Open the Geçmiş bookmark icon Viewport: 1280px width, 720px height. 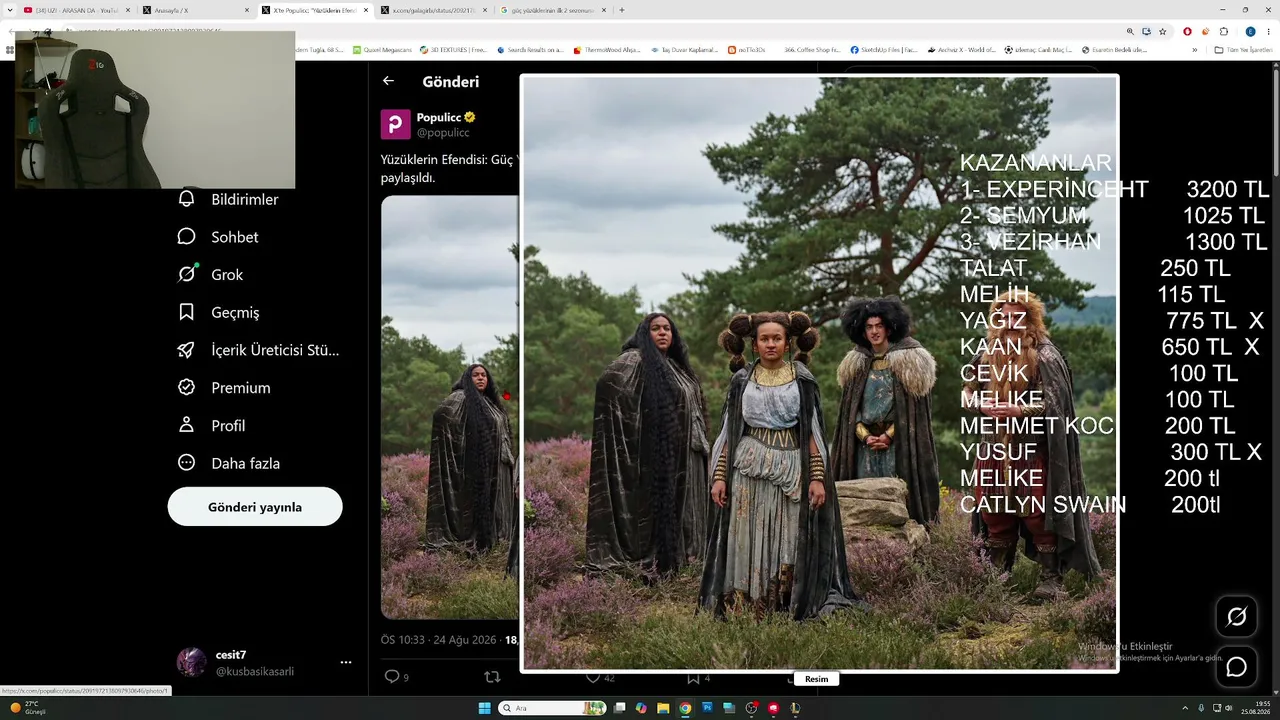click(186, 312)
